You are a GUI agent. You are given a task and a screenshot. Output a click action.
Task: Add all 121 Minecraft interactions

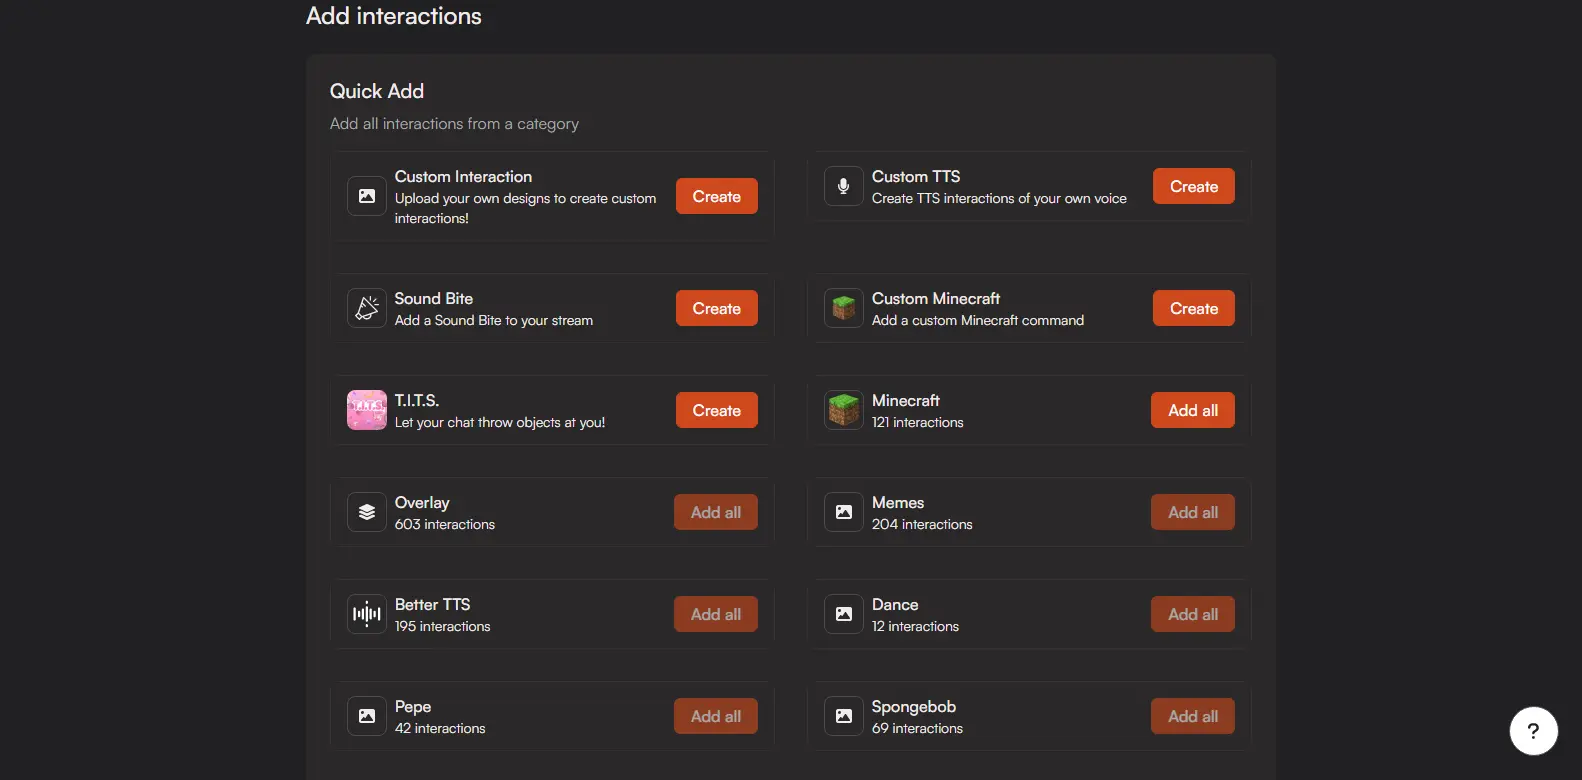click(1193, 410)
